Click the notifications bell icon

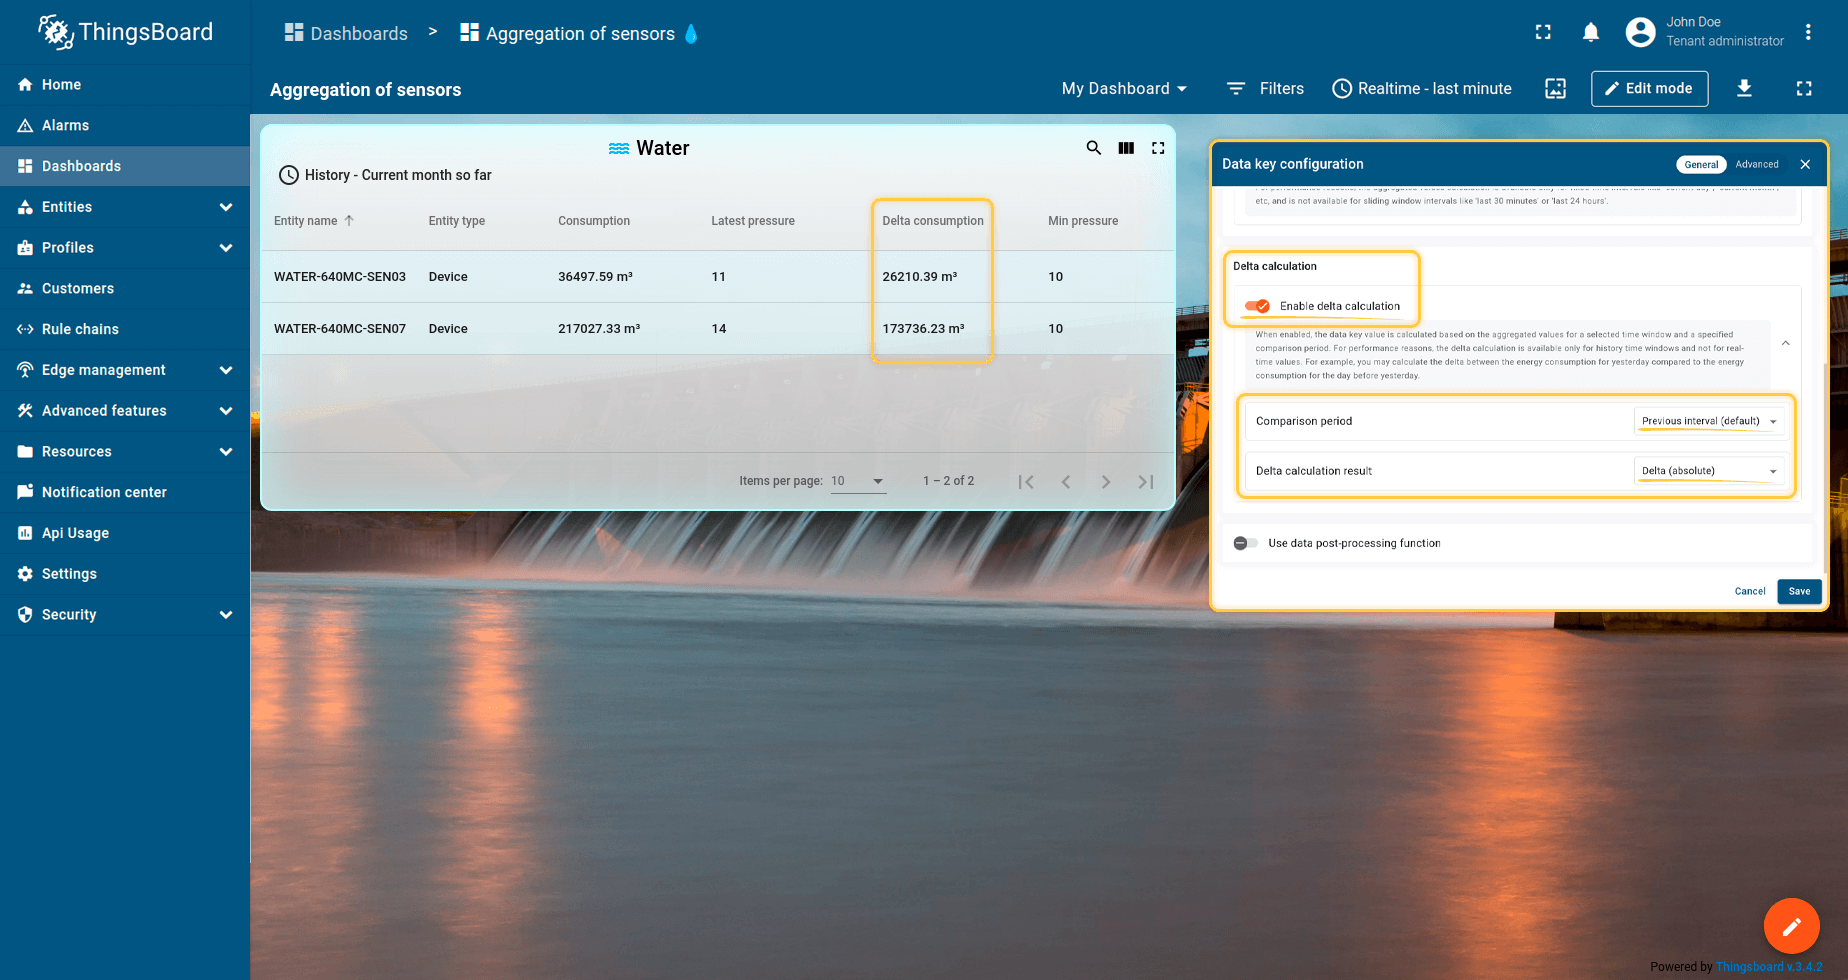point(1591,33)
